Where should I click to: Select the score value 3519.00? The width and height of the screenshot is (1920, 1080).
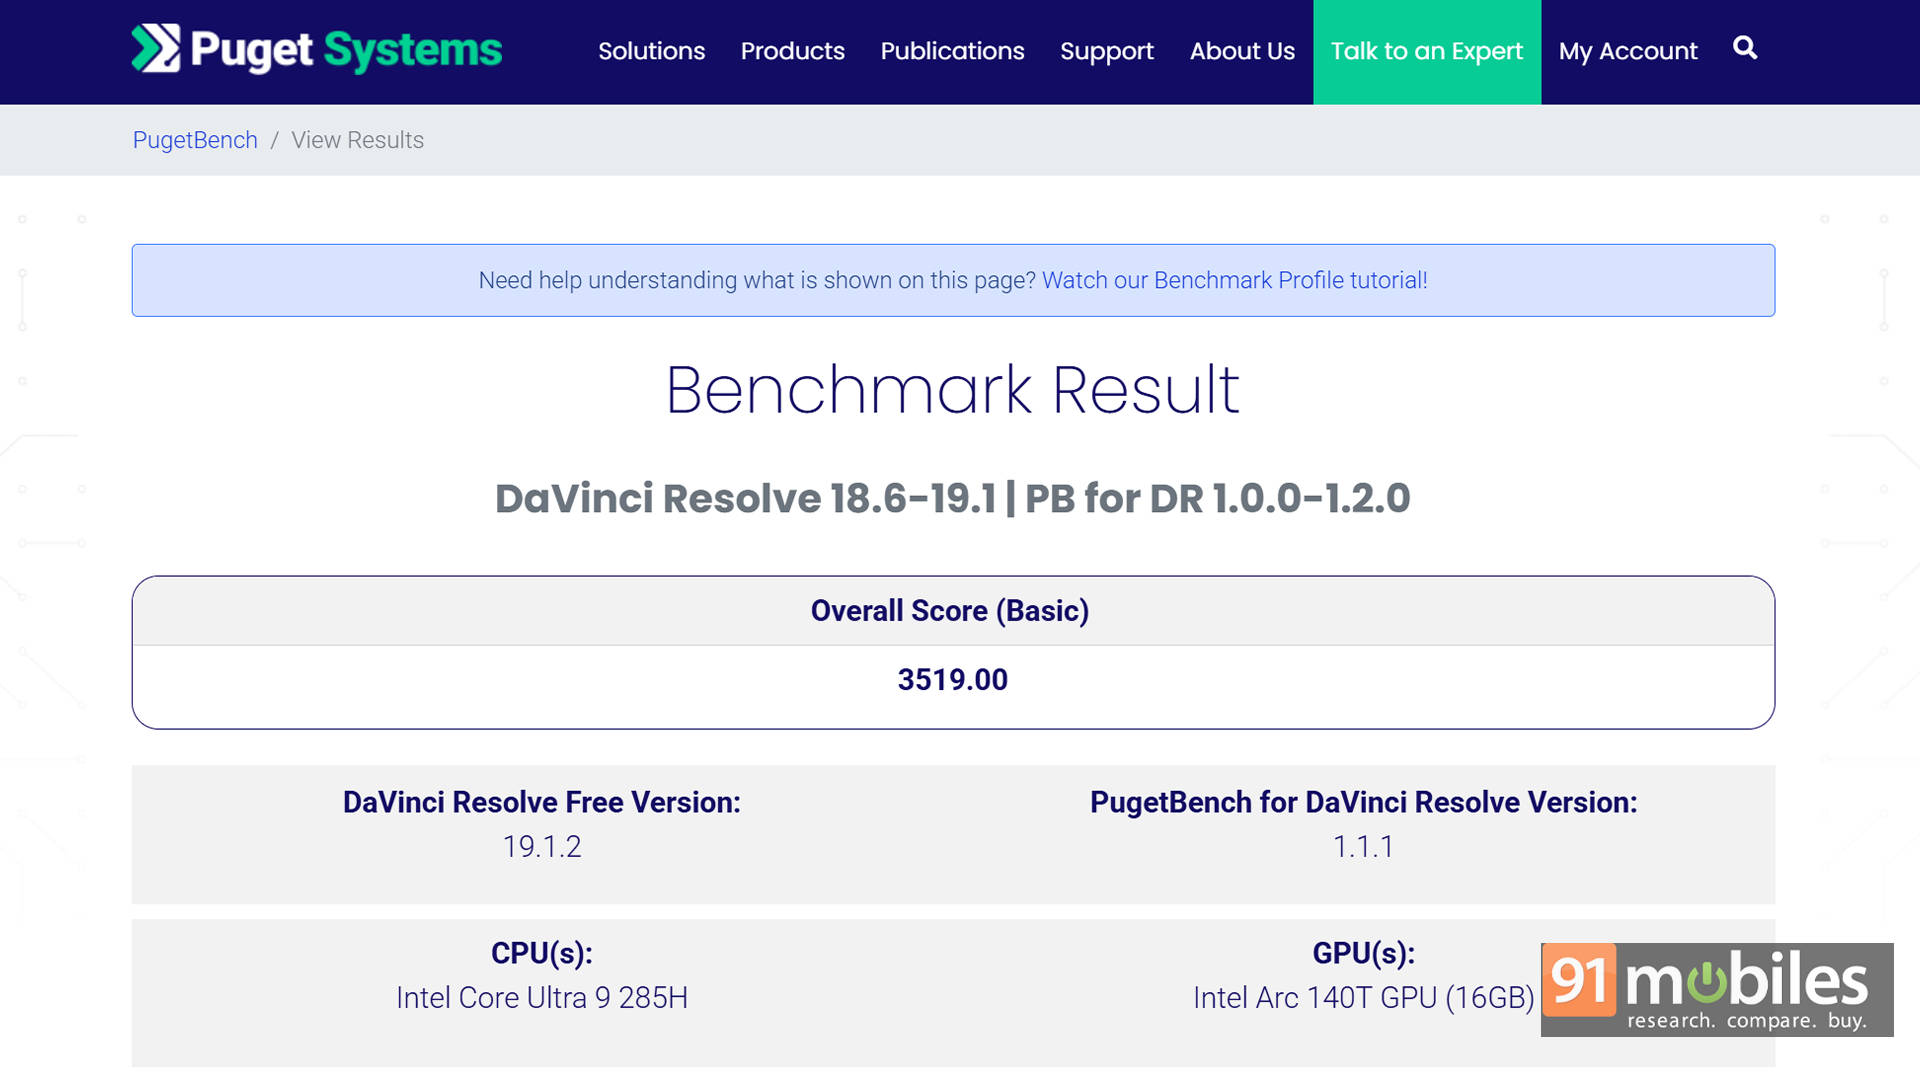(x=952, y=680)
